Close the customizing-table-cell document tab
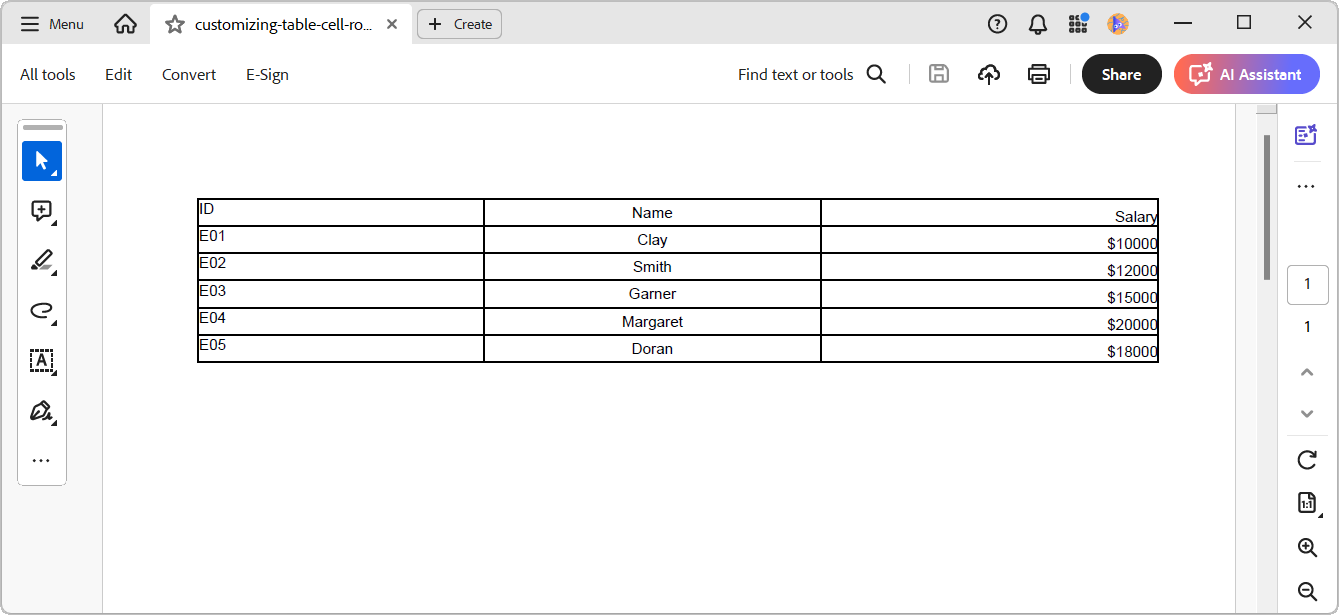Viewport: 1339px width, 615px height. coord(394,24)
